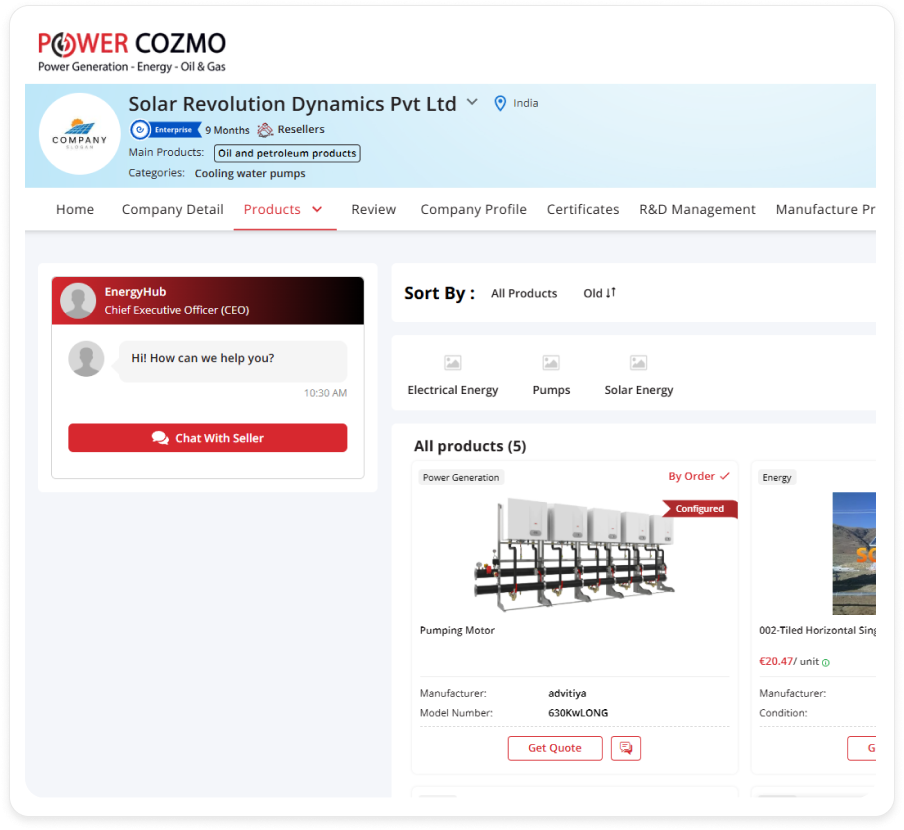Select the Solar Energy category icon
This screenshot has height=830, width=904.
pos(638,363)
